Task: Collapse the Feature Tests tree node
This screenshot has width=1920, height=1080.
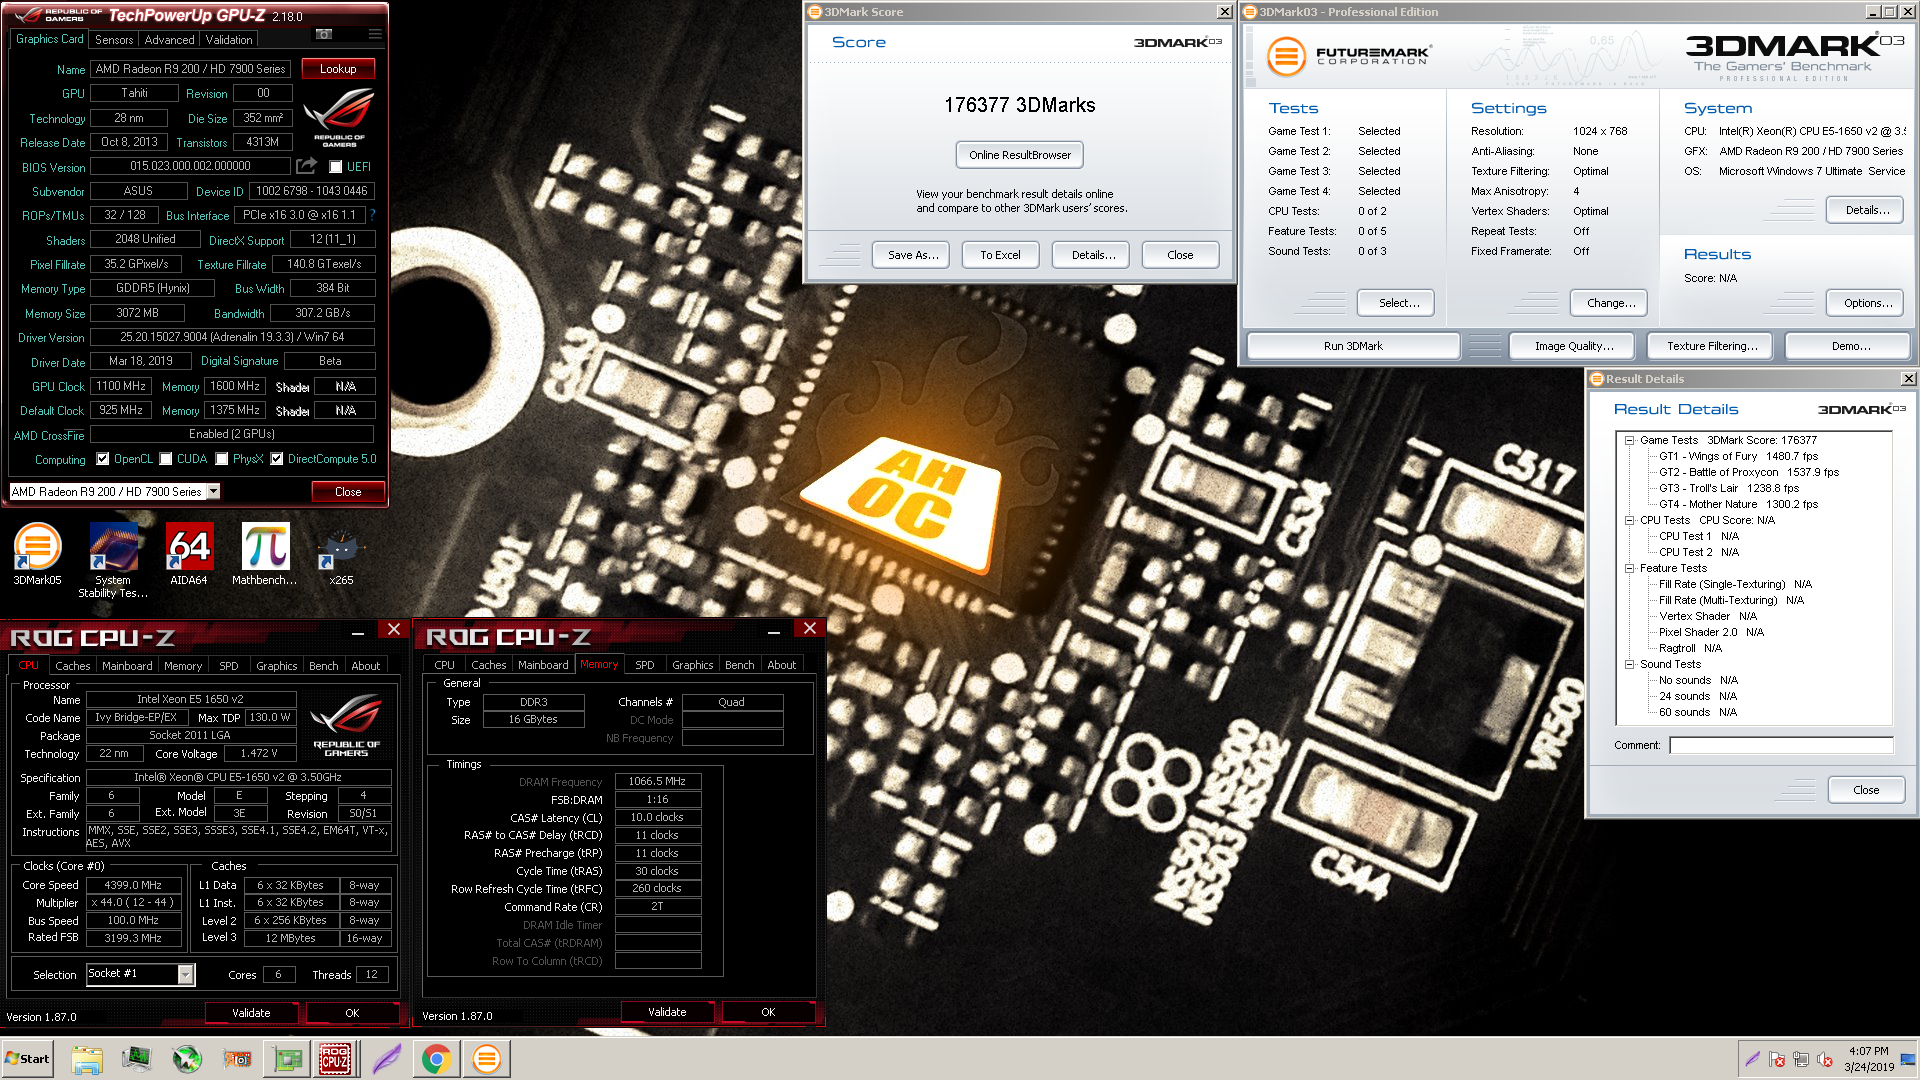Action: pos(1629,568)
